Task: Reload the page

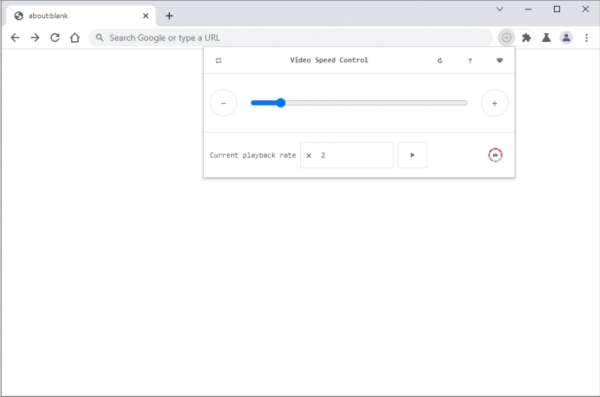Action: pyautogui.click(x=55, y=38)
